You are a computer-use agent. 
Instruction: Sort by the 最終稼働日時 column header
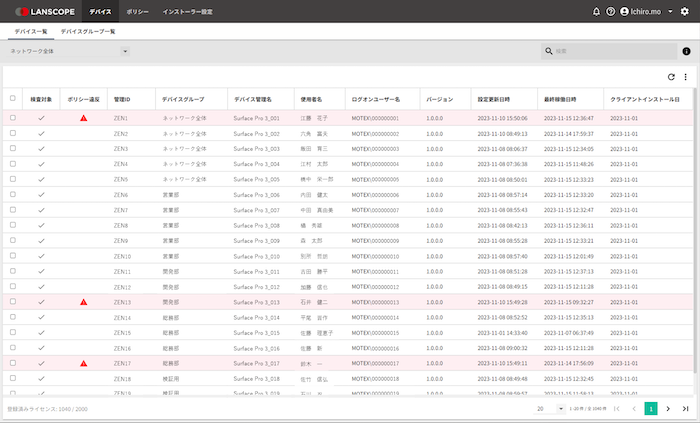560,100
